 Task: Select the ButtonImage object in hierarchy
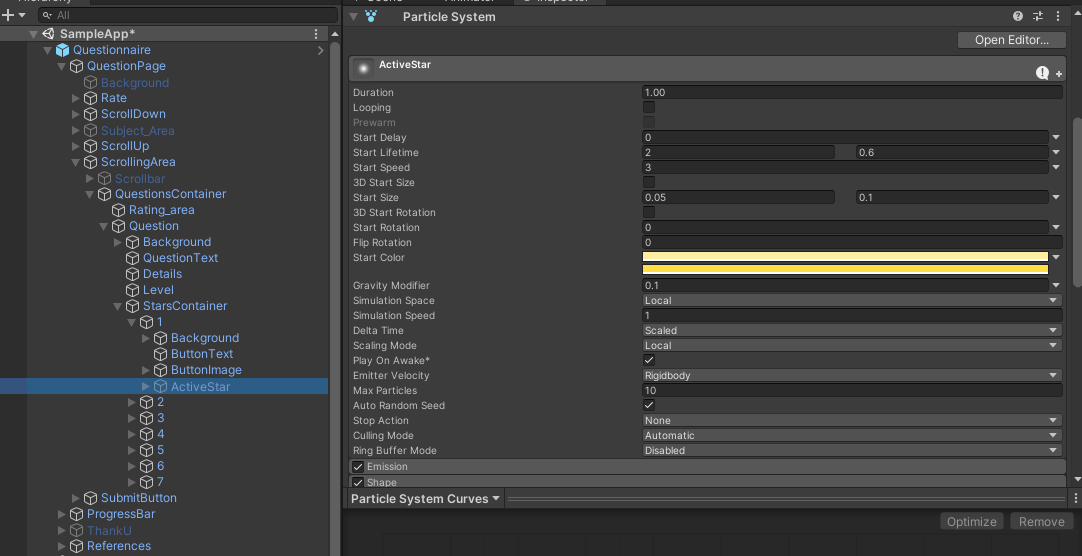pyautogui.click(x=206, y=370)
